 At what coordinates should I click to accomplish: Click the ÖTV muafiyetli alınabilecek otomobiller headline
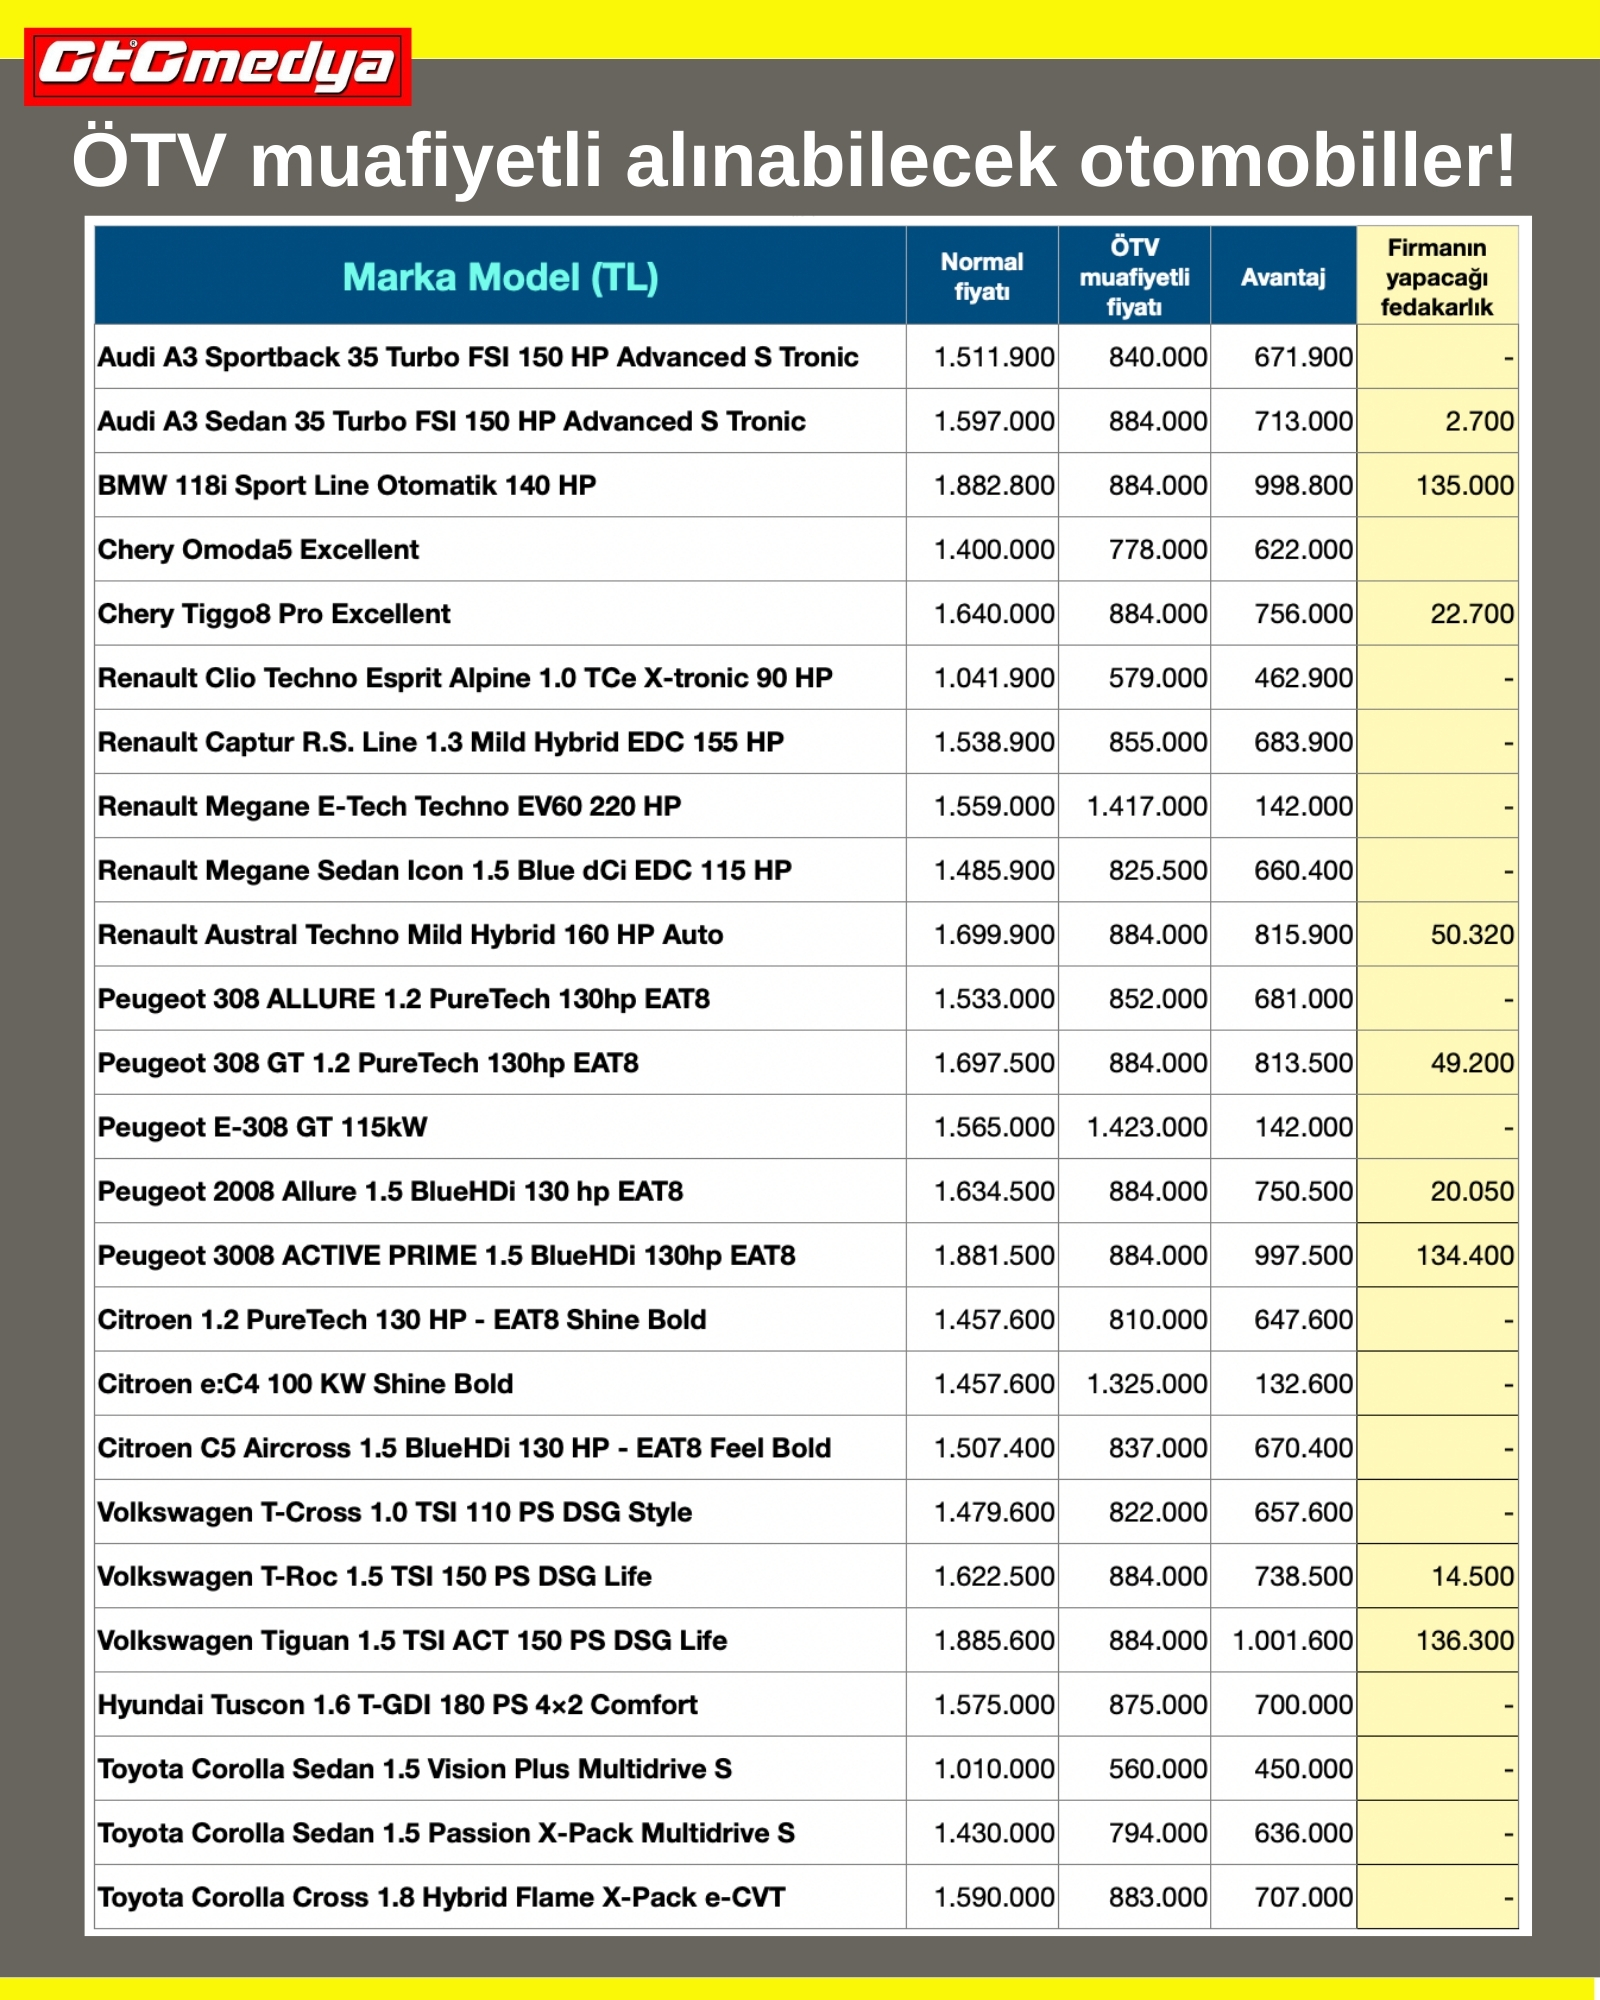tap(793, 160)
